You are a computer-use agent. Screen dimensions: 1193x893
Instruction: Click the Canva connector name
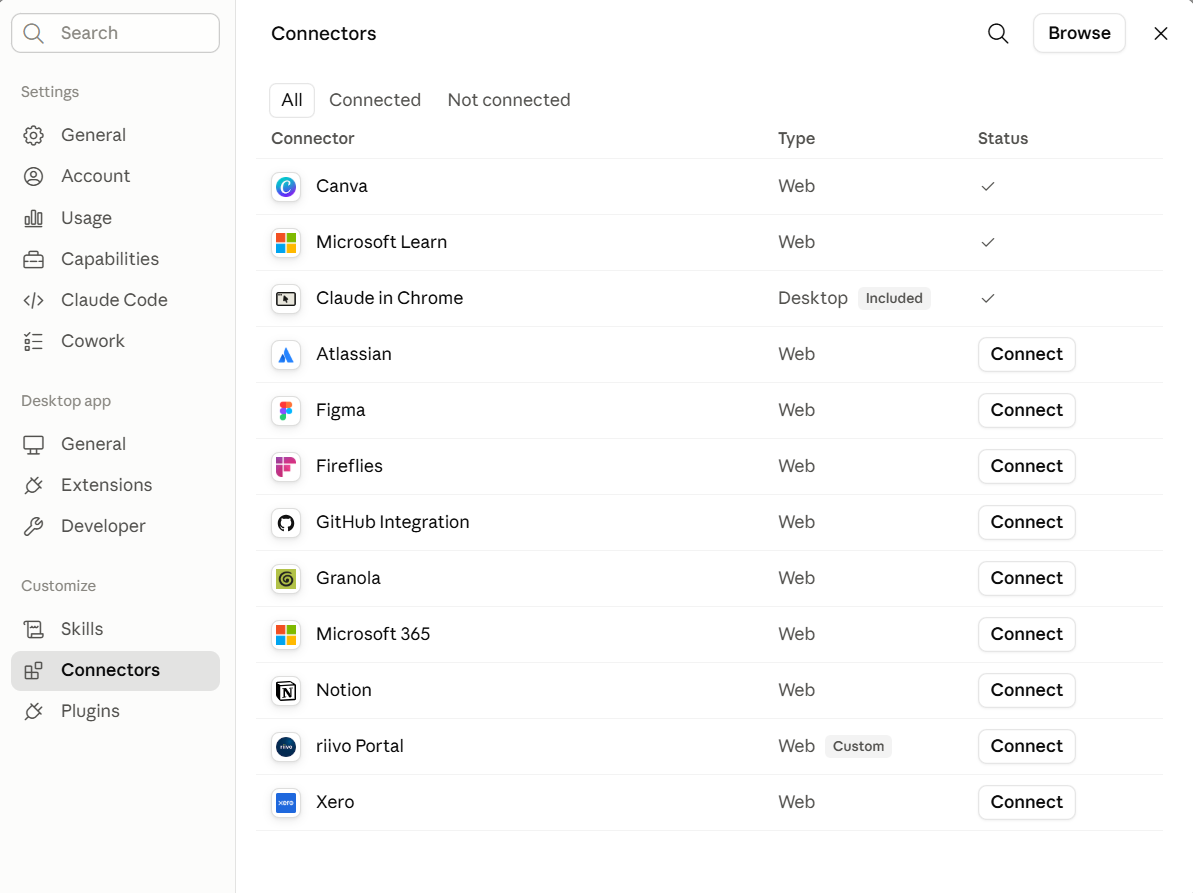[x=342, y=186]
